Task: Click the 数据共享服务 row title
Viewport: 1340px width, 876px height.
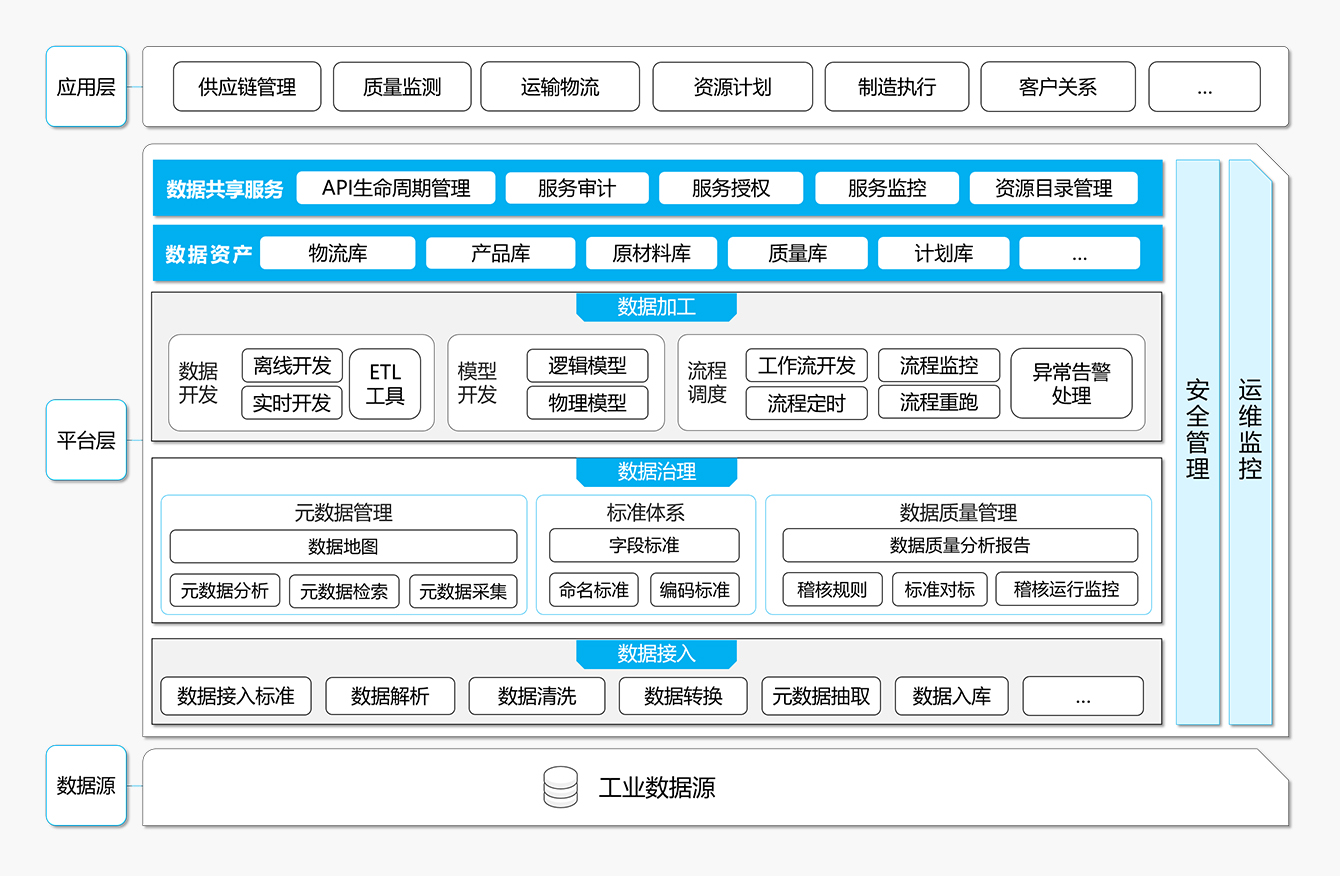Action: tap(225, 189)
